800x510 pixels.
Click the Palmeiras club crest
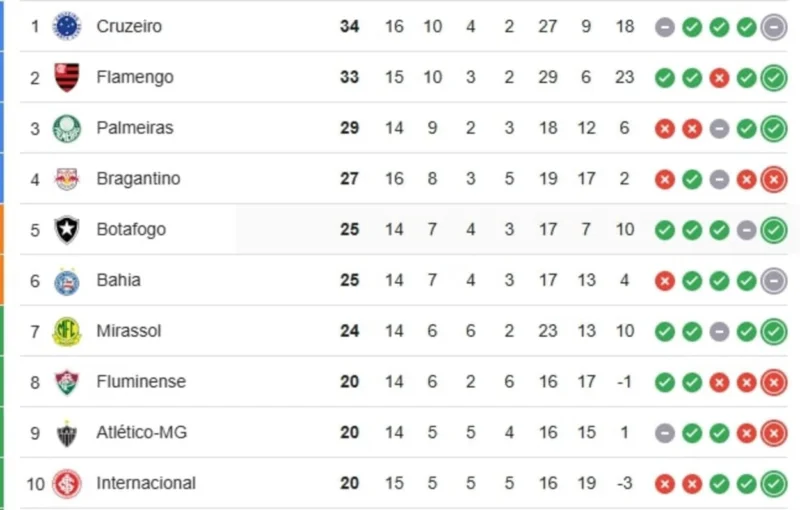(x=67, y=128)
